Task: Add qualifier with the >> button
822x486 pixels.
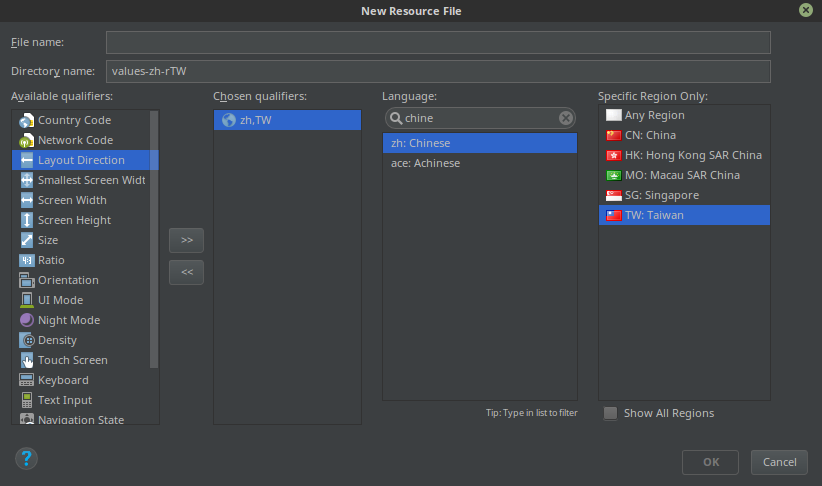Action: [x=186, y=240]
